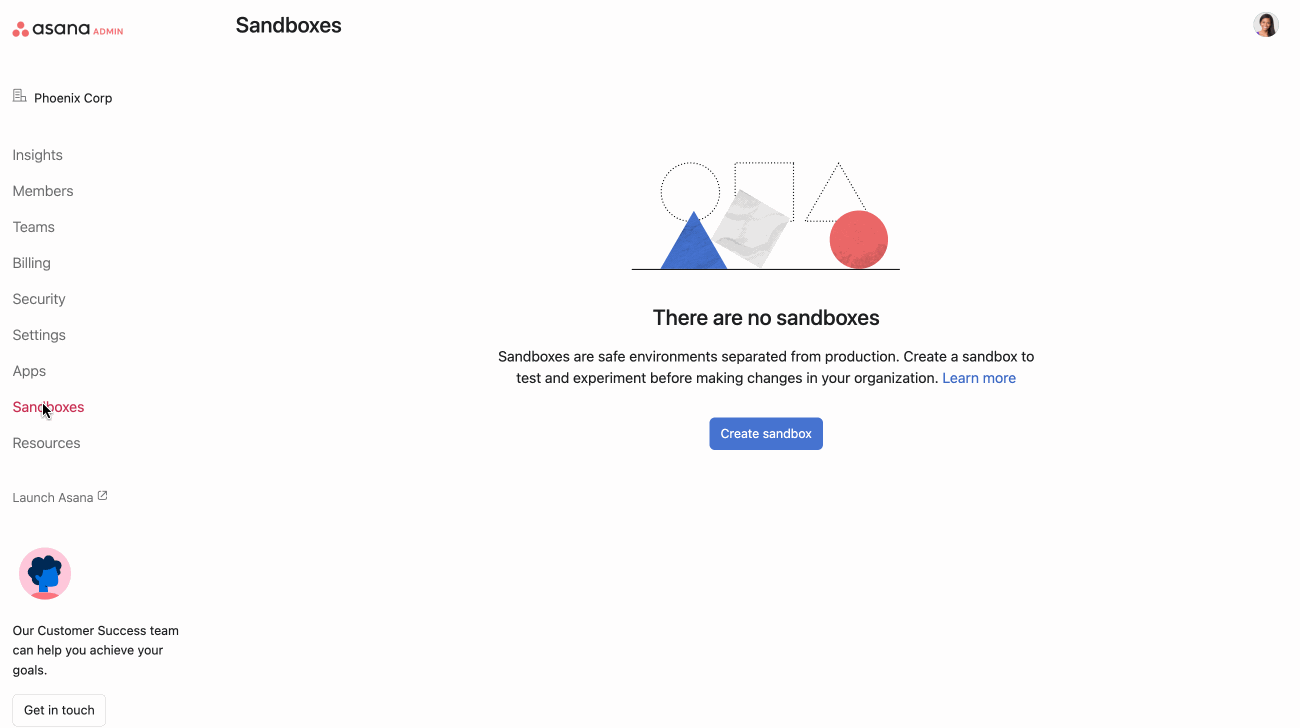Viewport: 1300px width, 728px height.
Task: Open the Learn more link about sandboxes
Action: click(979, 378)
